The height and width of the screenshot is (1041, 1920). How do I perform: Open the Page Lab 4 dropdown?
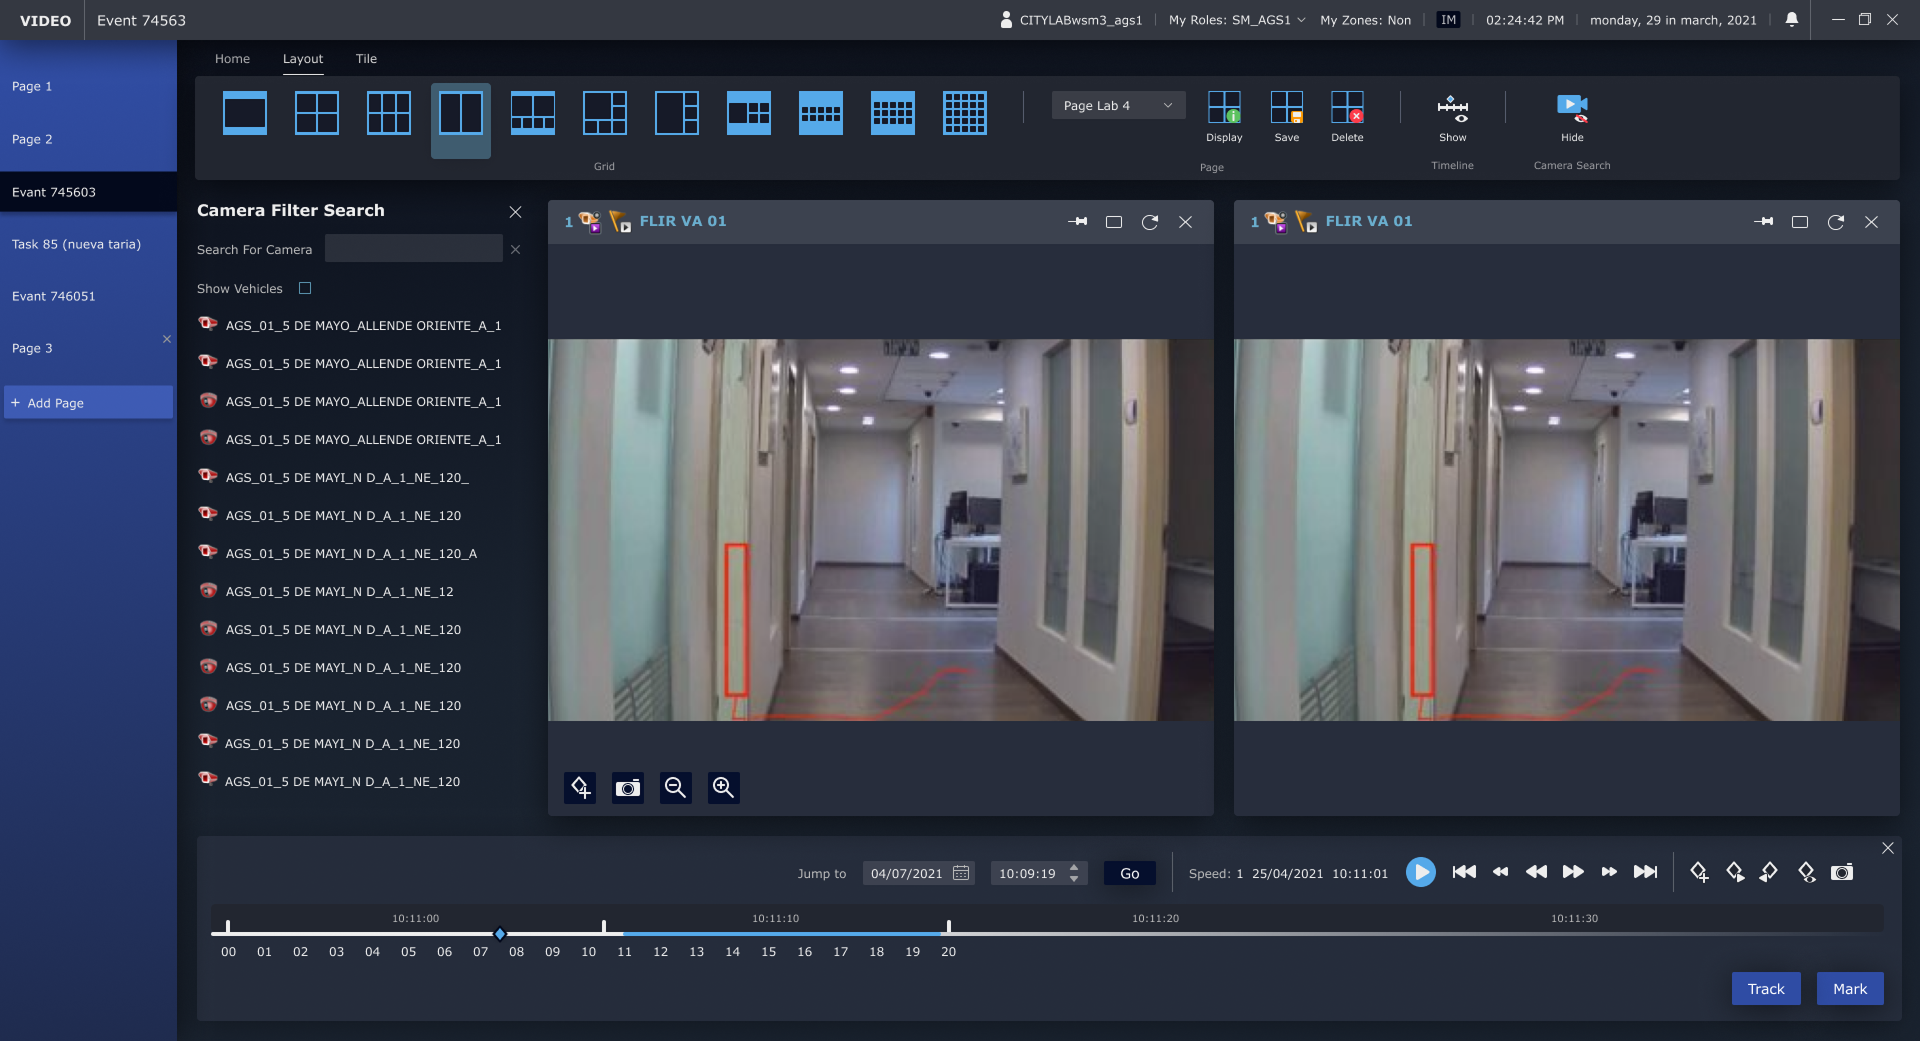pos(1118,105)
